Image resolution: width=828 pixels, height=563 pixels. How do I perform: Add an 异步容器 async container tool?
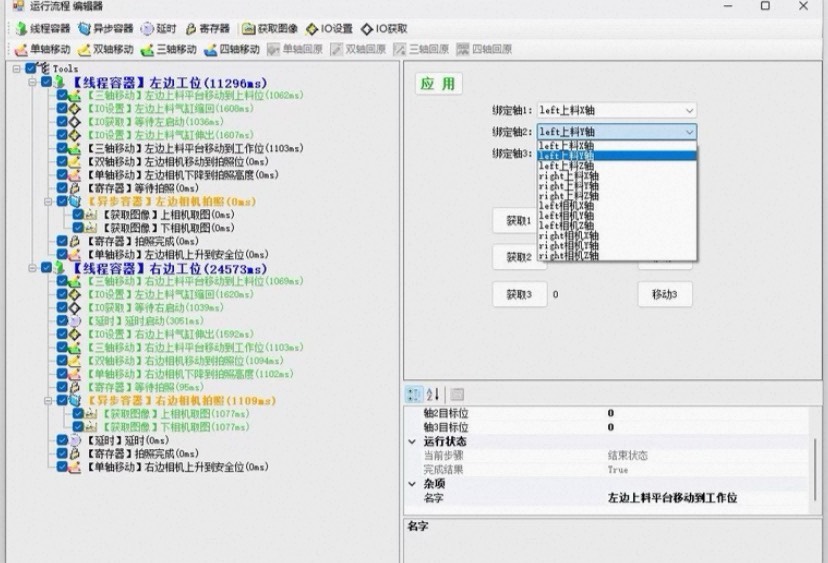pos(106,29)
